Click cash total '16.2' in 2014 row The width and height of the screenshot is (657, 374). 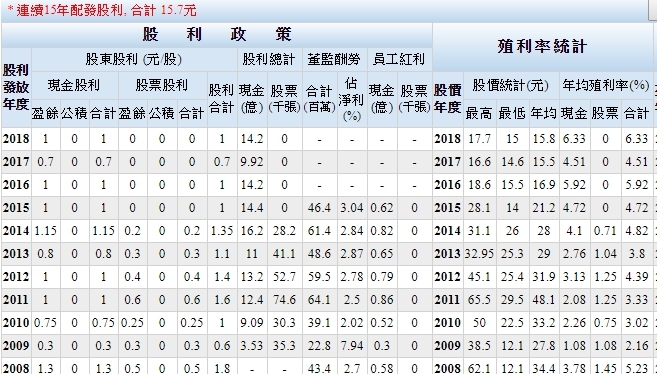(x=252, y=231)
